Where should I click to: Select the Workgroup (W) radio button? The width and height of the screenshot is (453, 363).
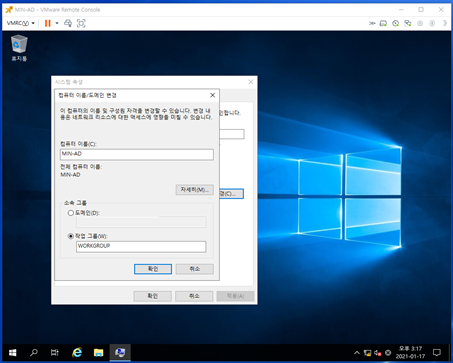[x=71, y=236]
